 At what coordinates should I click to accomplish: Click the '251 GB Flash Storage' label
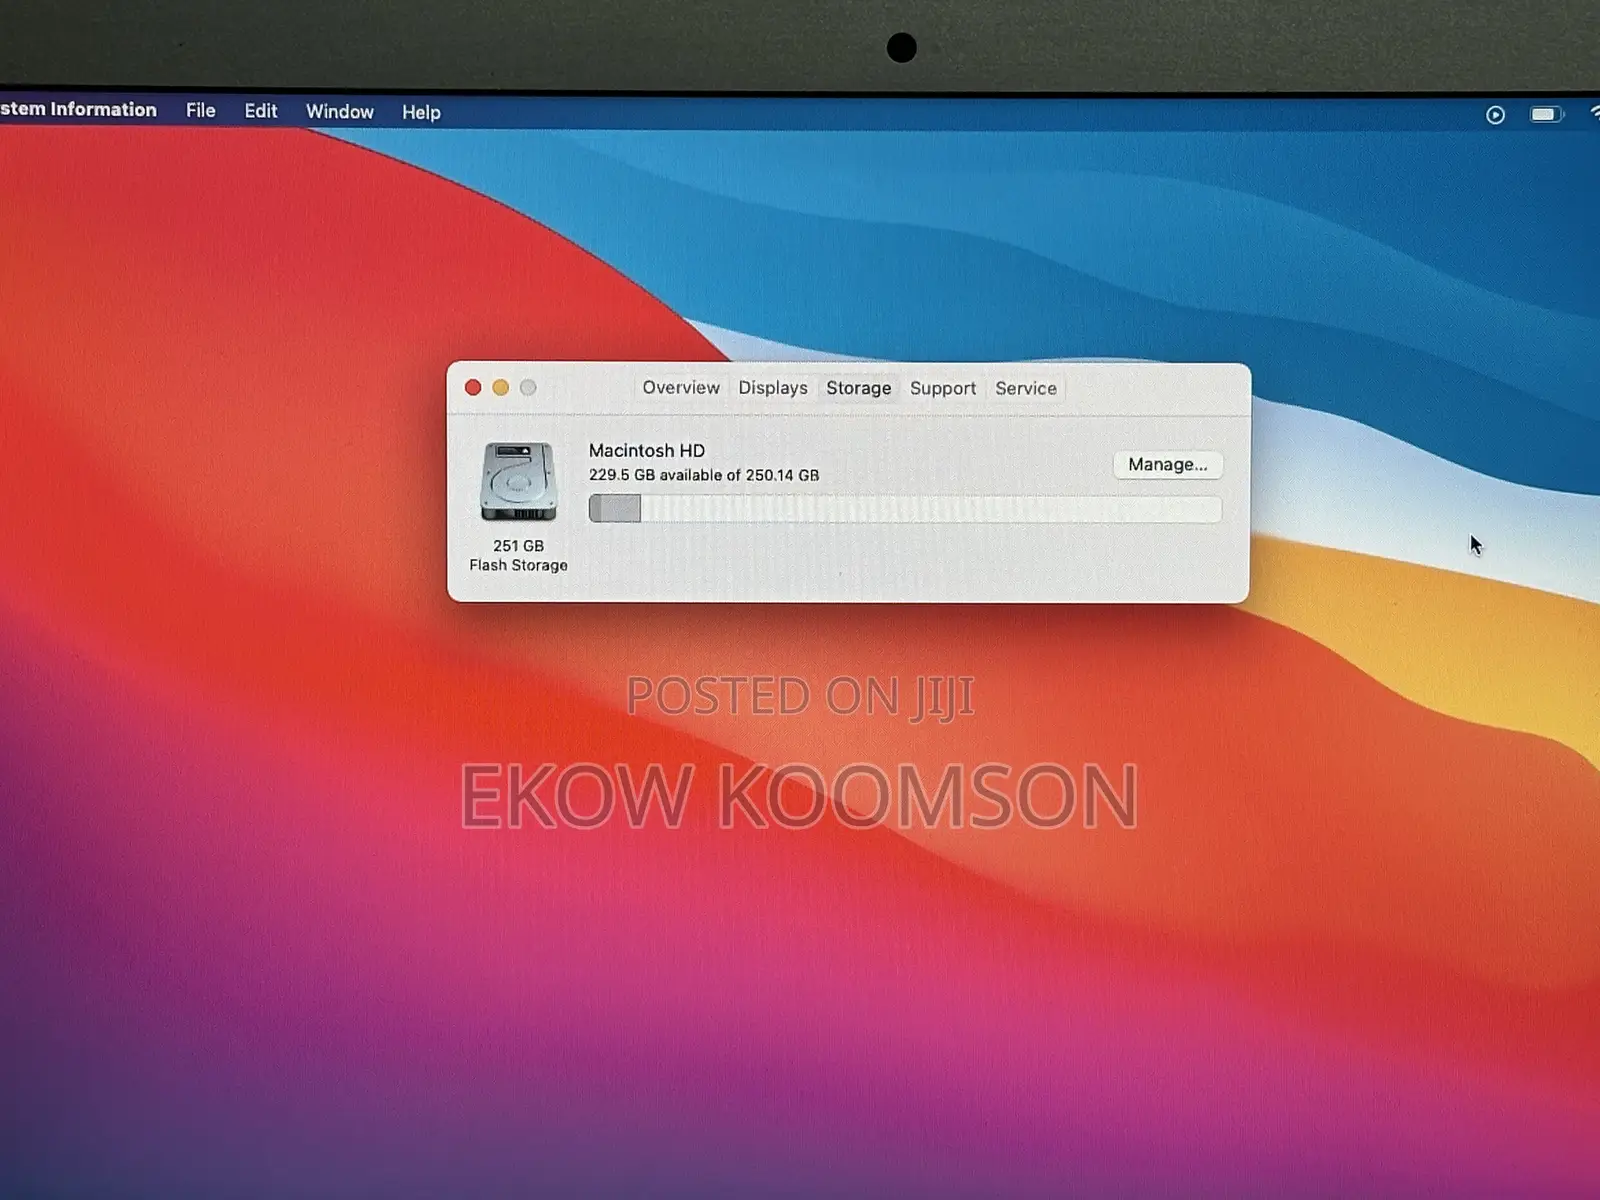(x=518, y=555)
